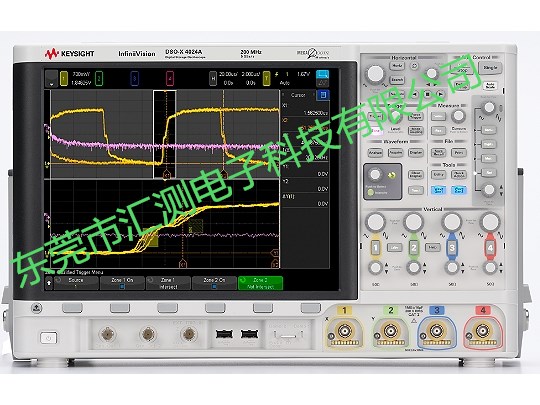
Task: Push the Auto Scale button
Action: (x=490, y=86)
